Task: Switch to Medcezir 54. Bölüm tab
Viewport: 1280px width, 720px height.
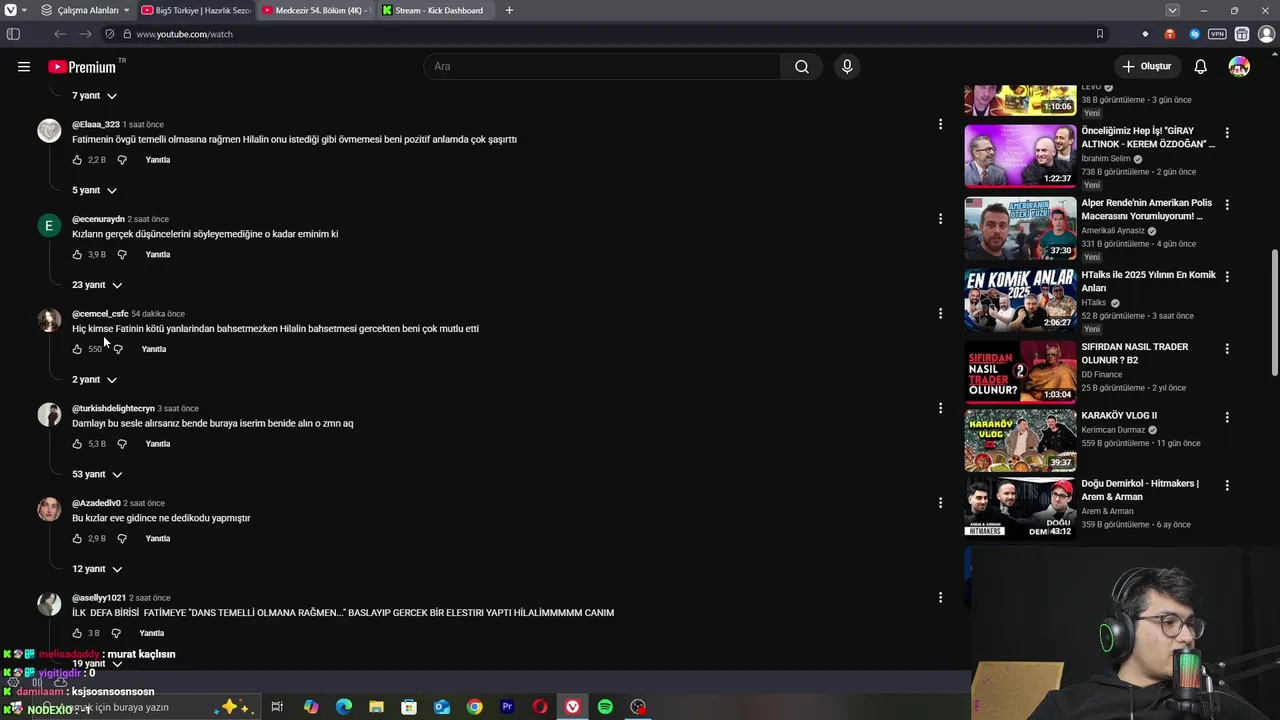Action: click(316, 10)
